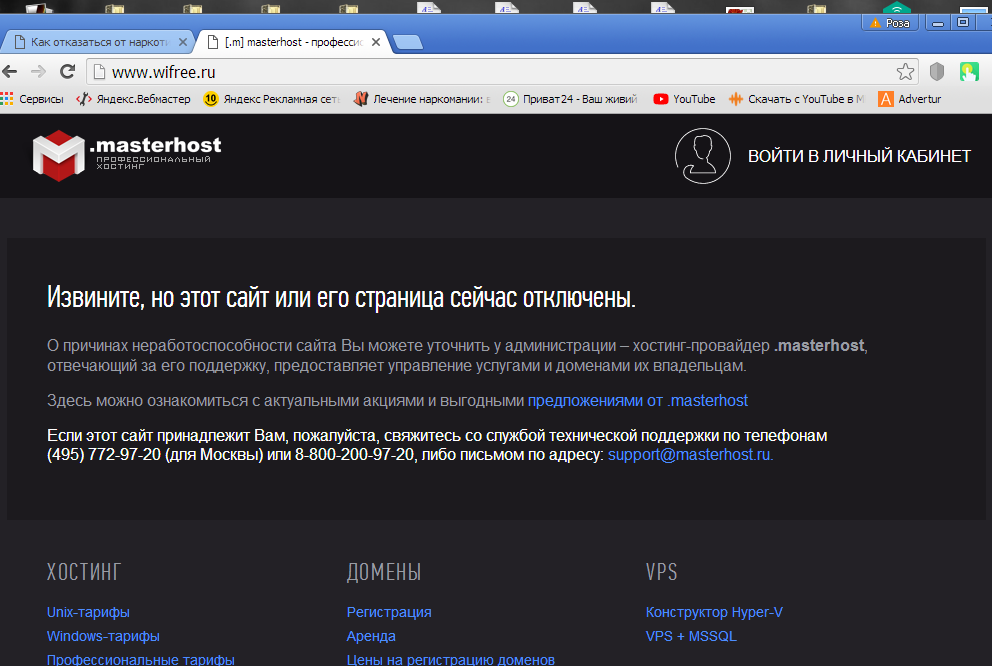992x666 pixels.
Task: Click the Приват24 bookmark icon
Action: [510, 99]
